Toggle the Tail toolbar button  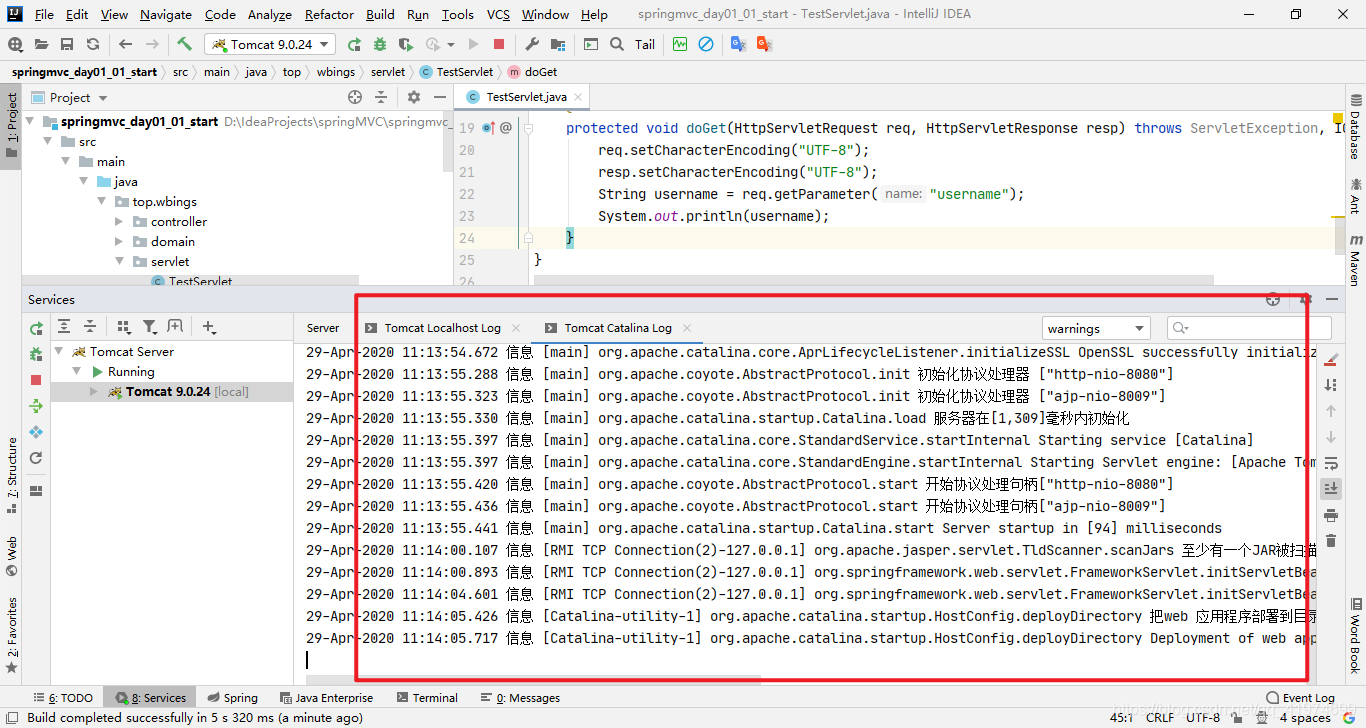pyautogui.click(x=645, y=44)
